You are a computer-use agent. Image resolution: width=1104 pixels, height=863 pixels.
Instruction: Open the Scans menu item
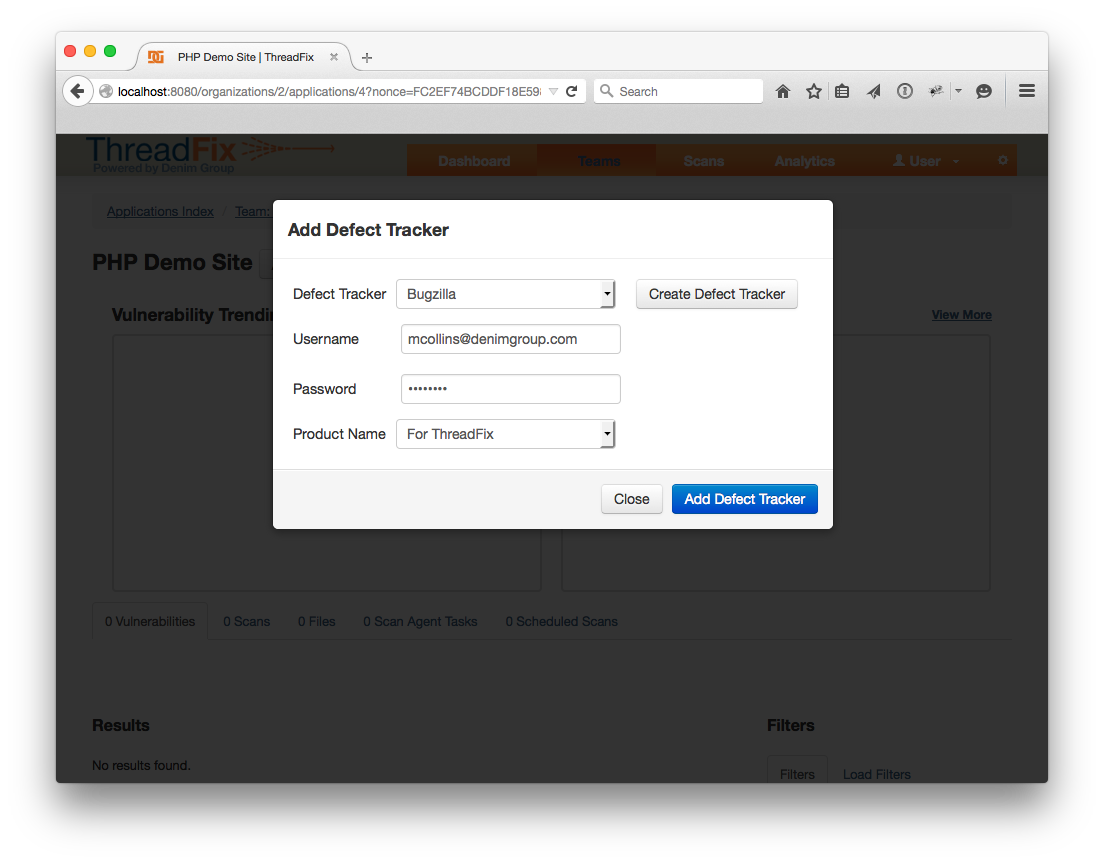pyautogui.click(x=703, y=161)
